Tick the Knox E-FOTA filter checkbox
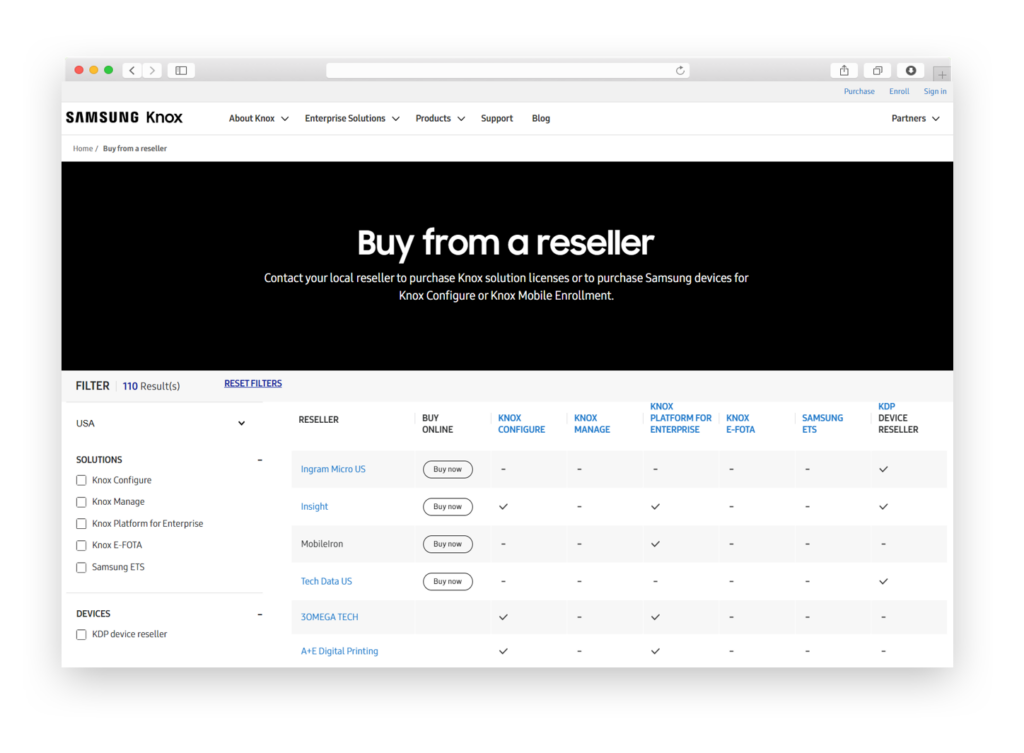The image size is (1024, 753). coord(81,545)
